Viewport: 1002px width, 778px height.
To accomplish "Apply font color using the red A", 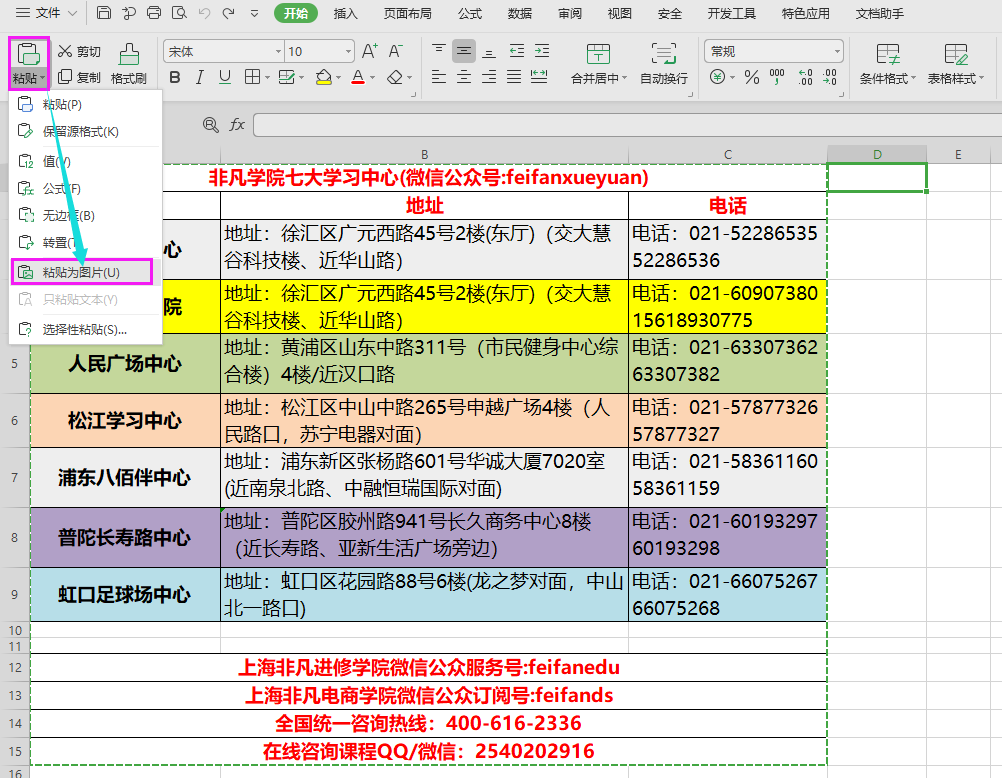I will click(358, 77).
